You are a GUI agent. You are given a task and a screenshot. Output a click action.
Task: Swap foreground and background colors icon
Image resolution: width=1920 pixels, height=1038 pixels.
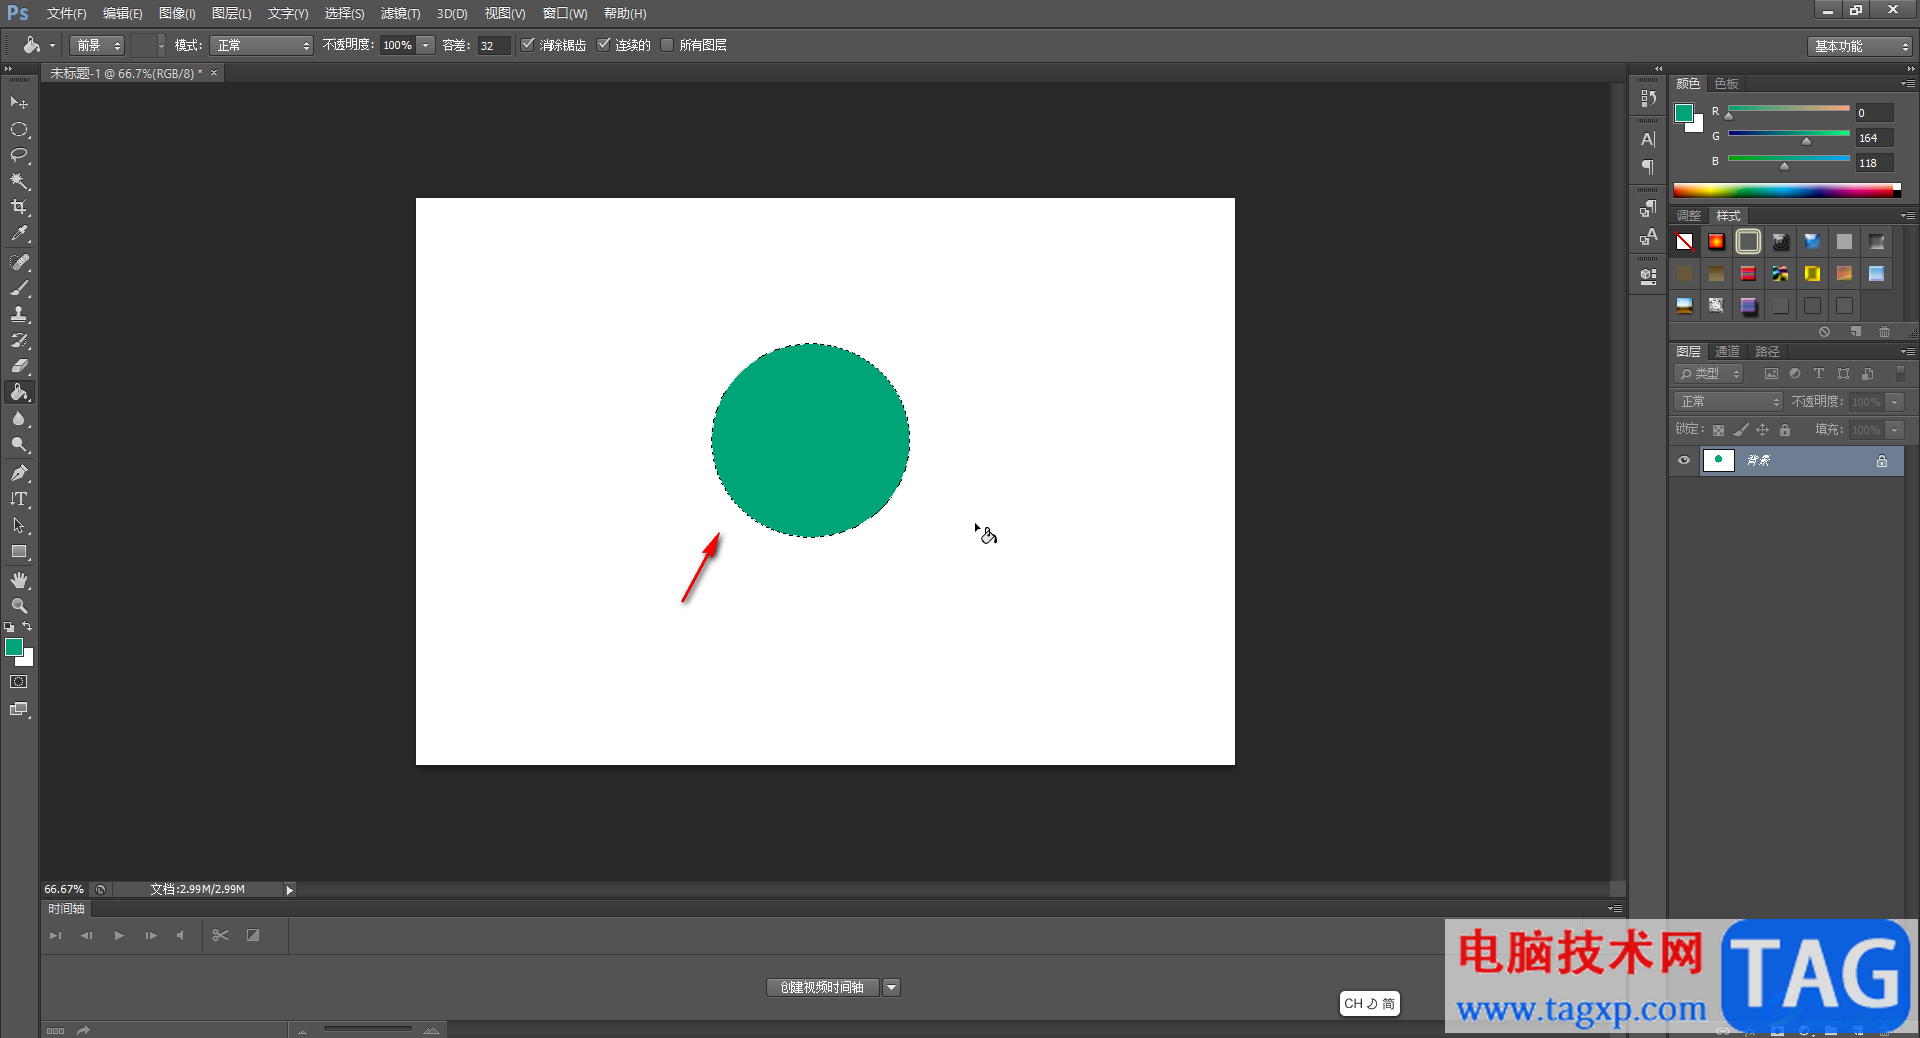(x=27, y=627)
